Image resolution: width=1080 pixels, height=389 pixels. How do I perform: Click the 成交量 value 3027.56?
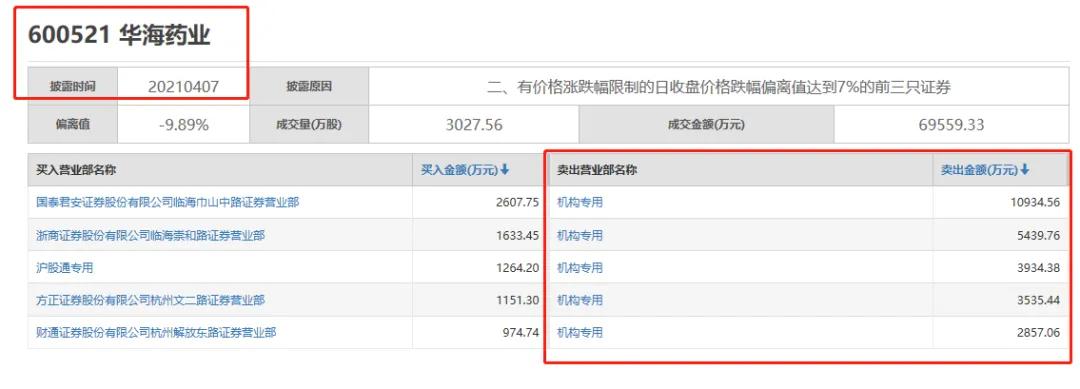pyautogui.click(x=474, y=125)
